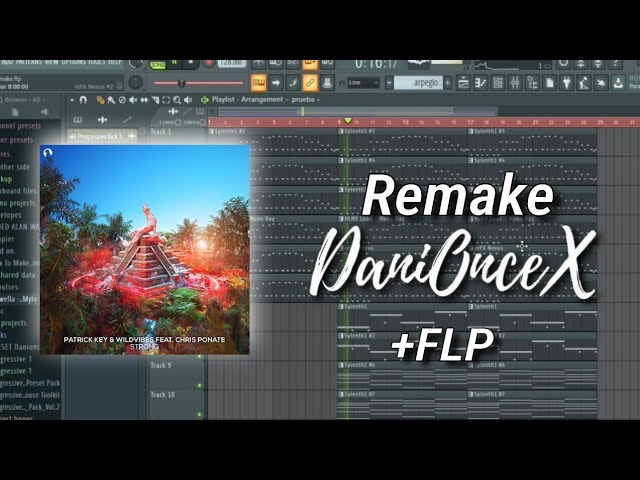Image resolution: width=640 pixels, height=480 pixels.
Task: Select the slice tool in Playlist toolbar
Action: [155, 100]
